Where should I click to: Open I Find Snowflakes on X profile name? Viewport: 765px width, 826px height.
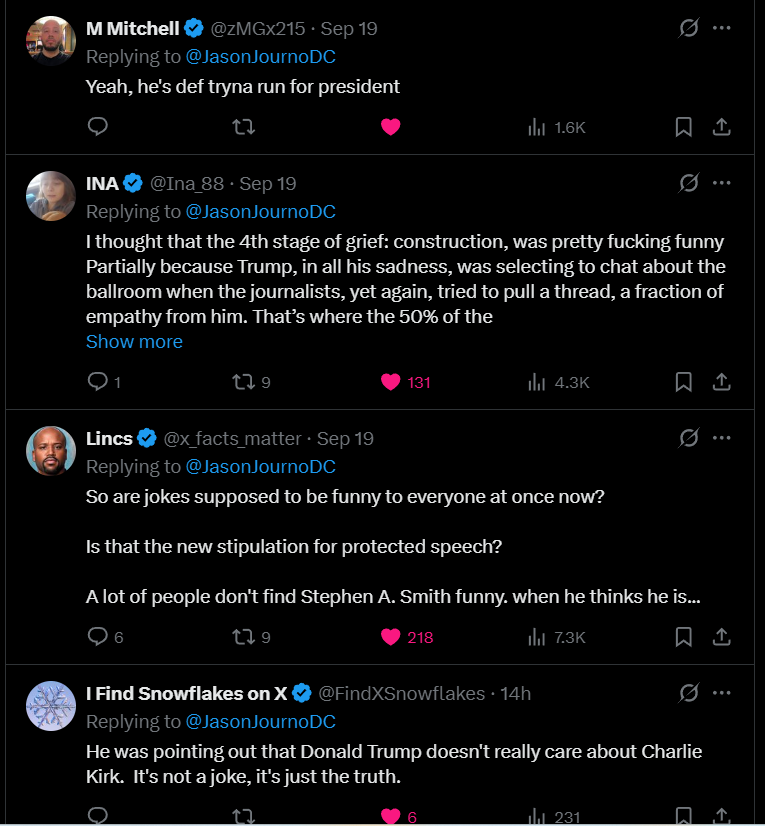187,693
